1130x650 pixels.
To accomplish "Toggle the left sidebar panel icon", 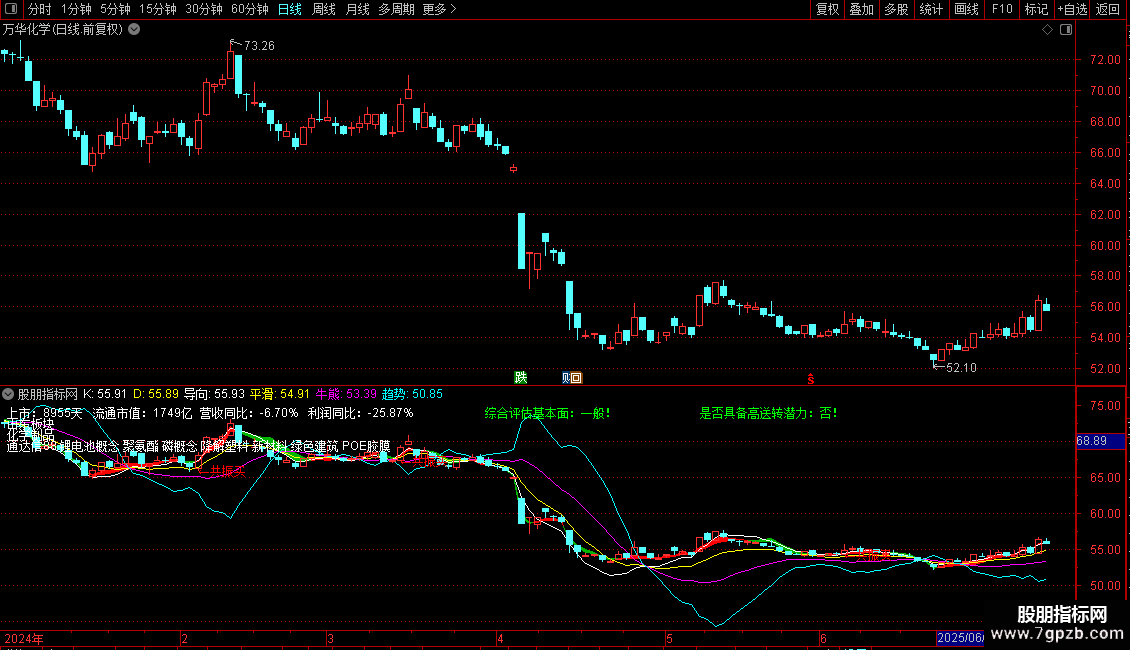I will pyautogui.click(x=12, y=9).
